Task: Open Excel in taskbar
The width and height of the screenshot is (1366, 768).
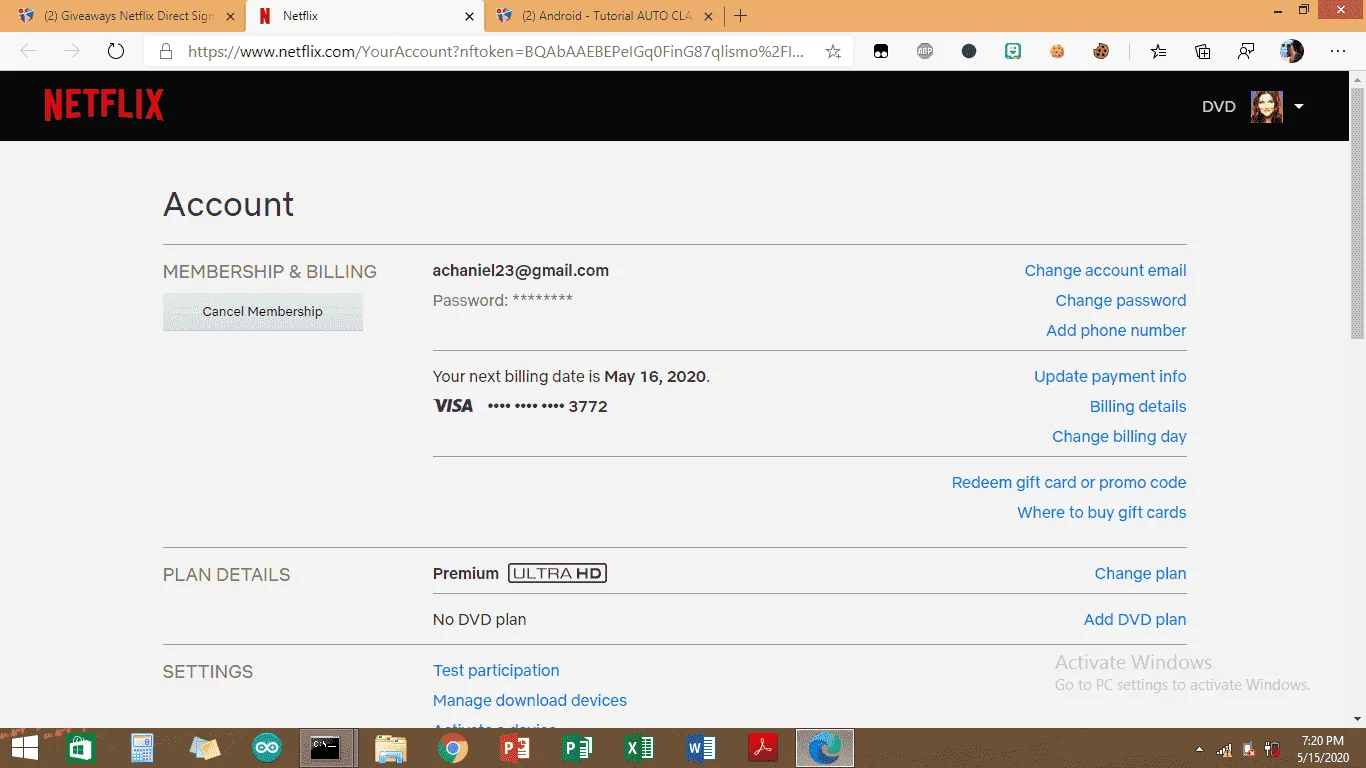Action: click(x=638, y=747)
